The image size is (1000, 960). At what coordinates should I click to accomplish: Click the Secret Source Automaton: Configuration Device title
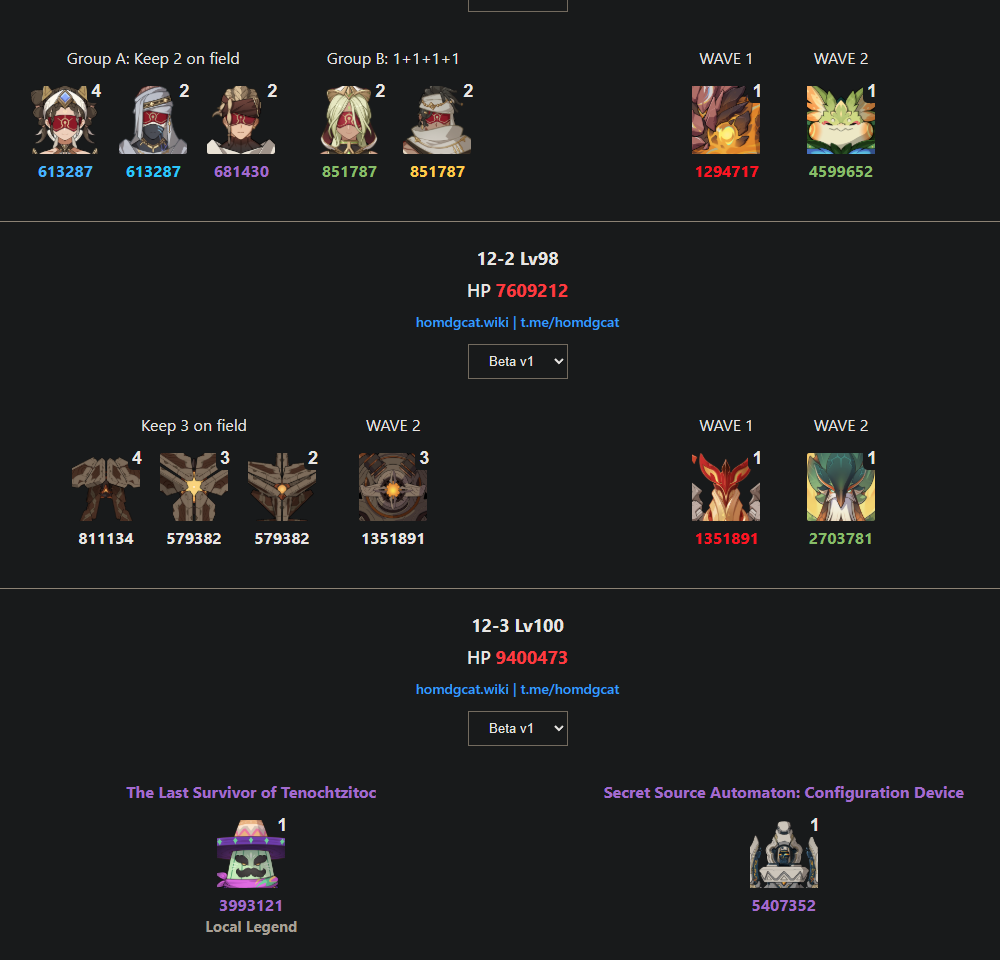(783, 792)
